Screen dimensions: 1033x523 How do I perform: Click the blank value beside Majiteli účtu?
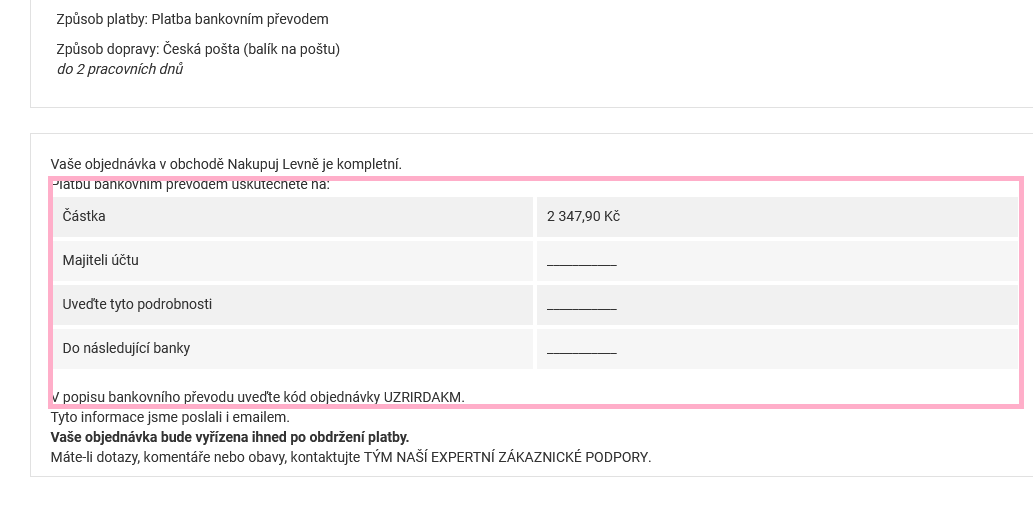pos(582,262)
